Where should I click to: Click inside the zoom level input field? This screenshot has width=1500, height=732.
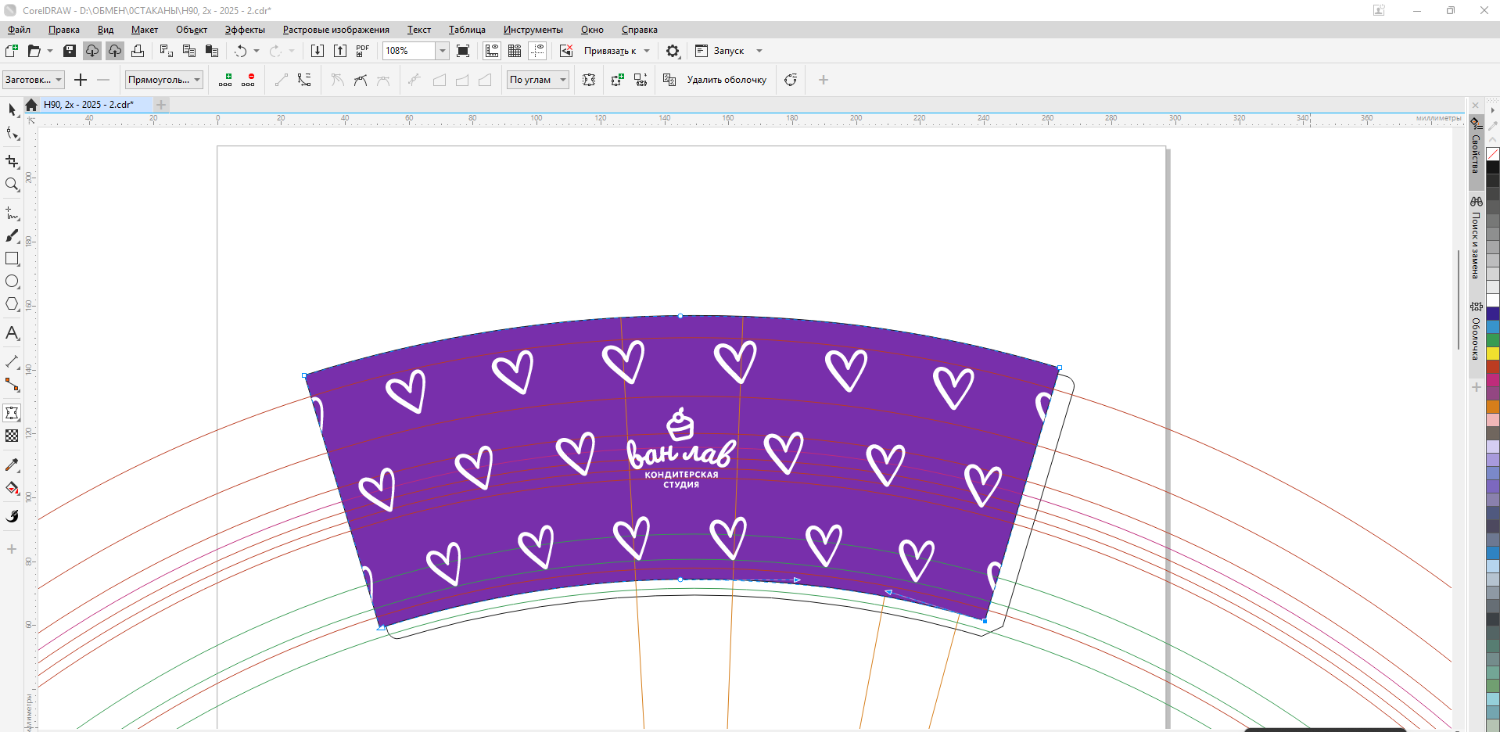click(x=409, y=50)
